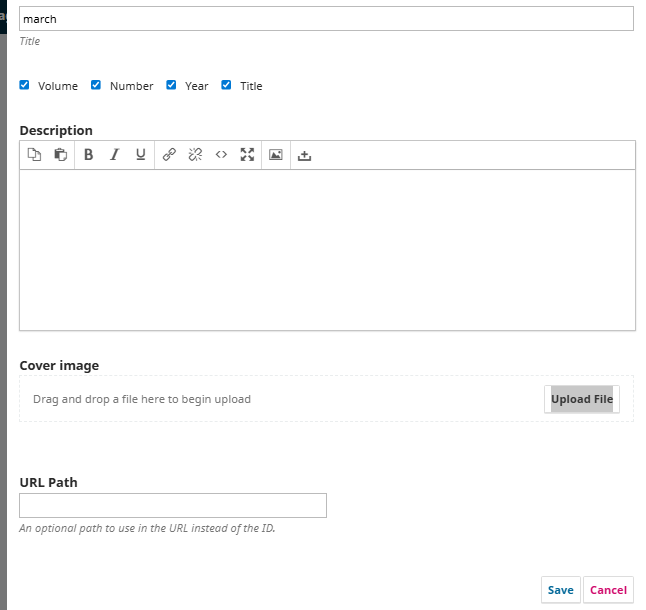Uncheck the Volume checkbox

pos(25,85)
